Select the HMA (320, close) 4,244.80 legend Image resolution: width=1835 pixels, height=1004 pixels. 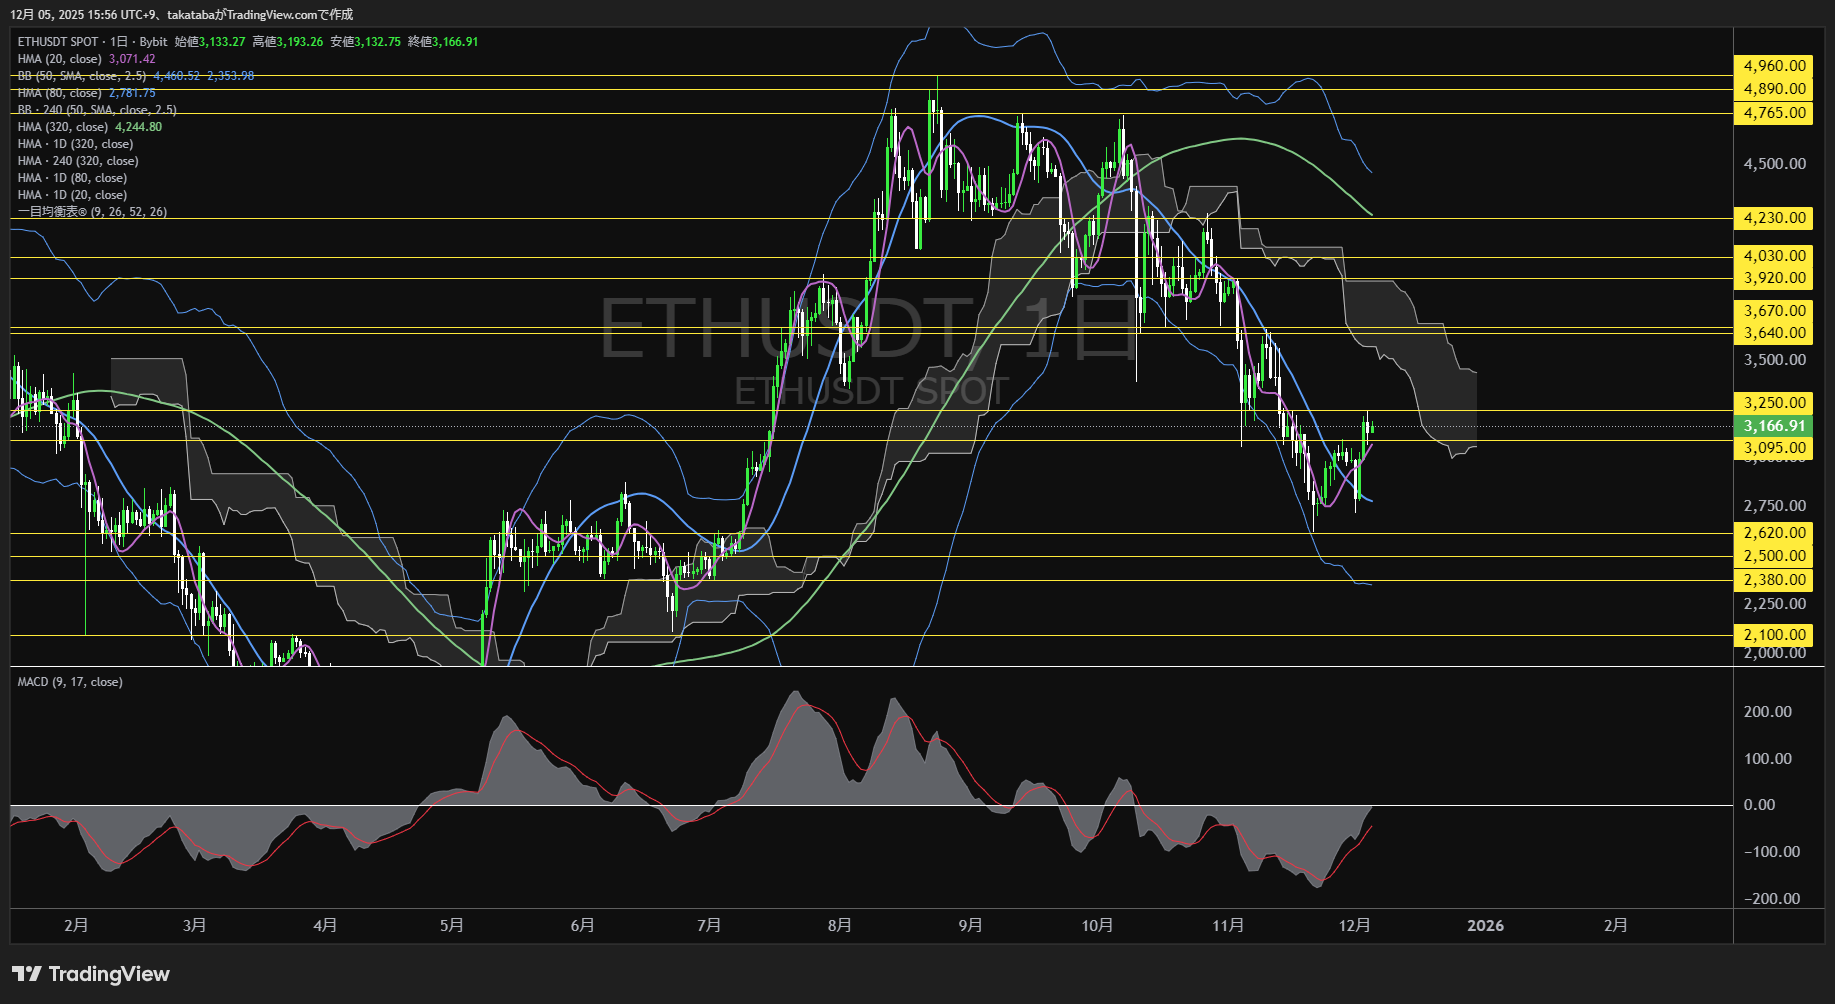(90, 127)
